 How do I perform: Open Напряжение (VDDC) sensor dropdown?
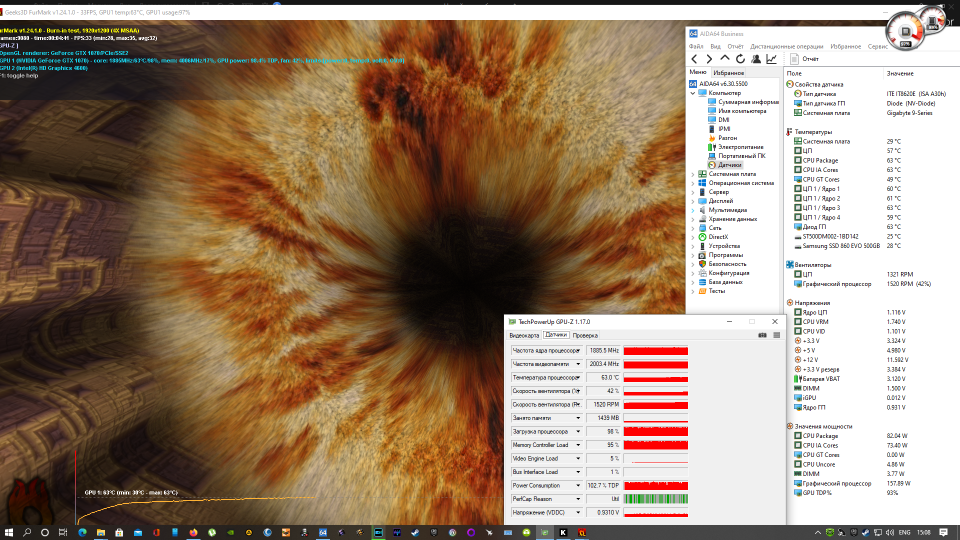pyautogui.click(x=578, y=512)
